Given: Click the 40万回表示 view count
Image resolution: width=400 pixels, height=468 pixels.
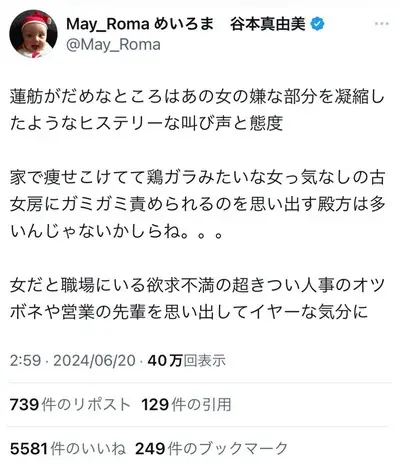Looking at the screenshot, I should pyautogui.click(x=187, y=361).
